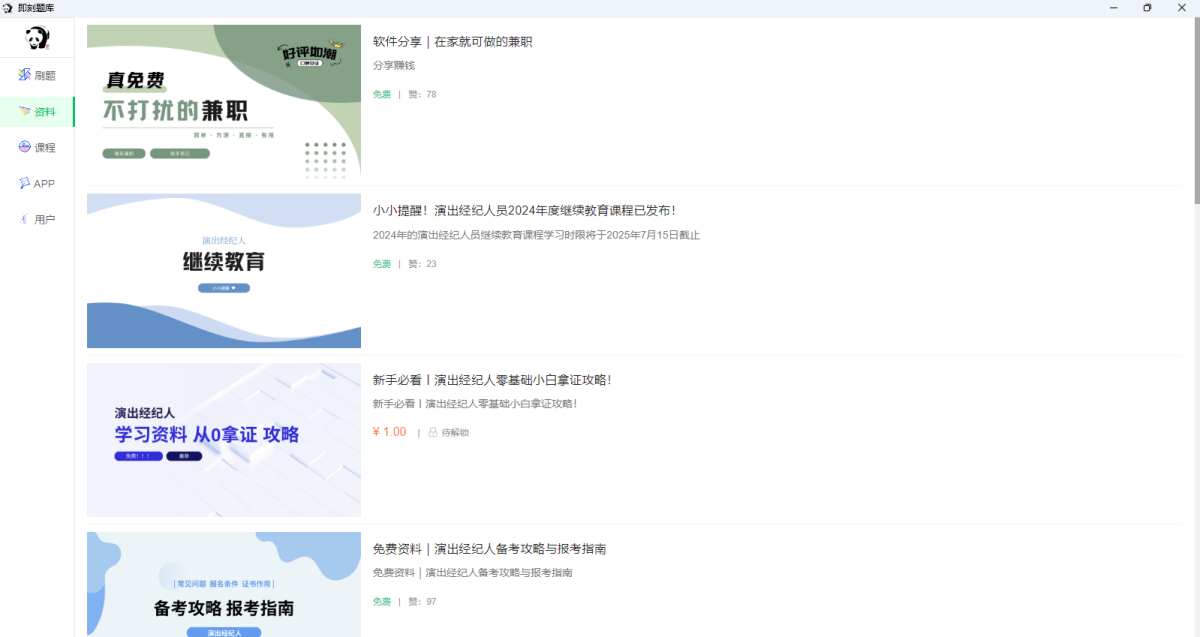The width and height of the screenshot is (1200, 637).
Task: Click the 备考攻略 报考指南 thumbnail
Action: click(x=224, y=585)
